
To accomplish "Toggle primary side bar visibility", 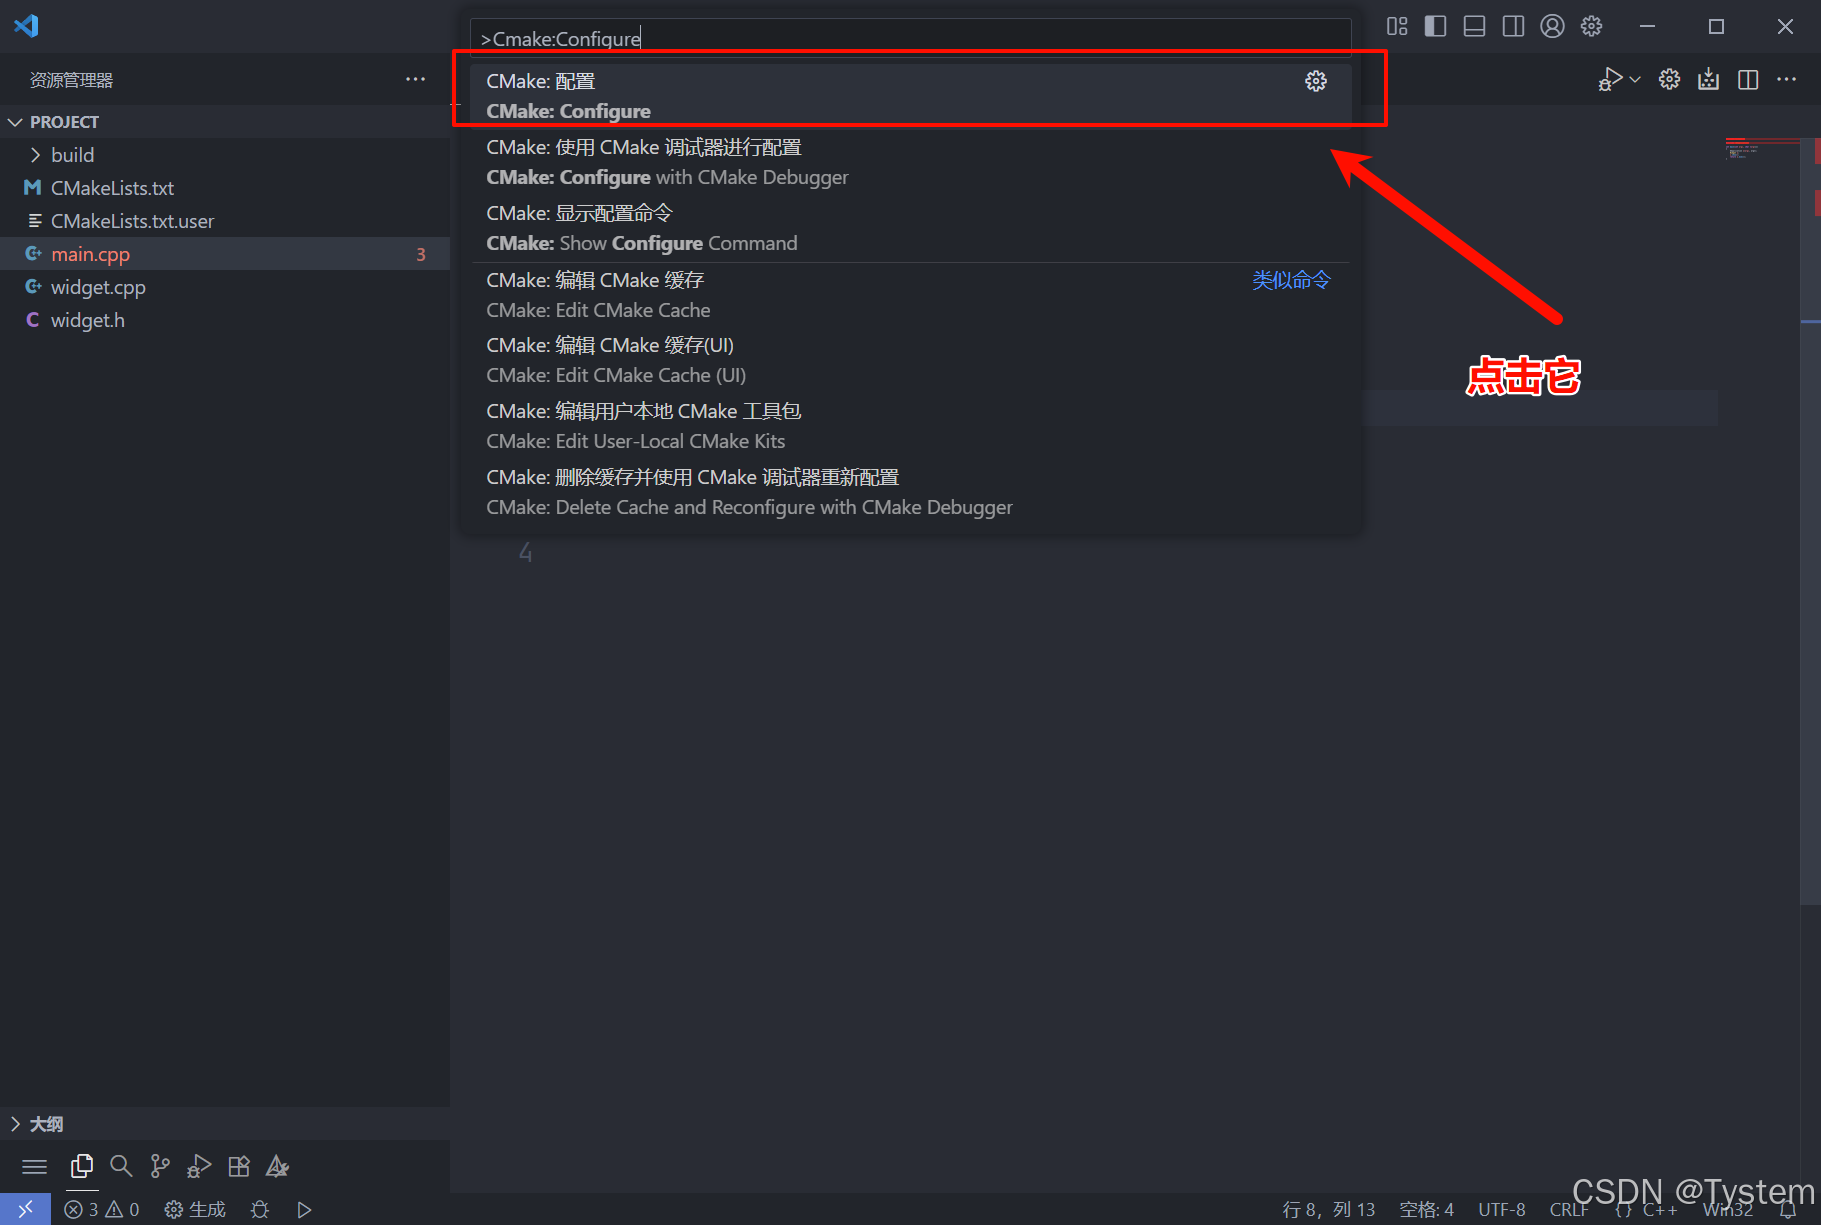I will coord(1435,26).
